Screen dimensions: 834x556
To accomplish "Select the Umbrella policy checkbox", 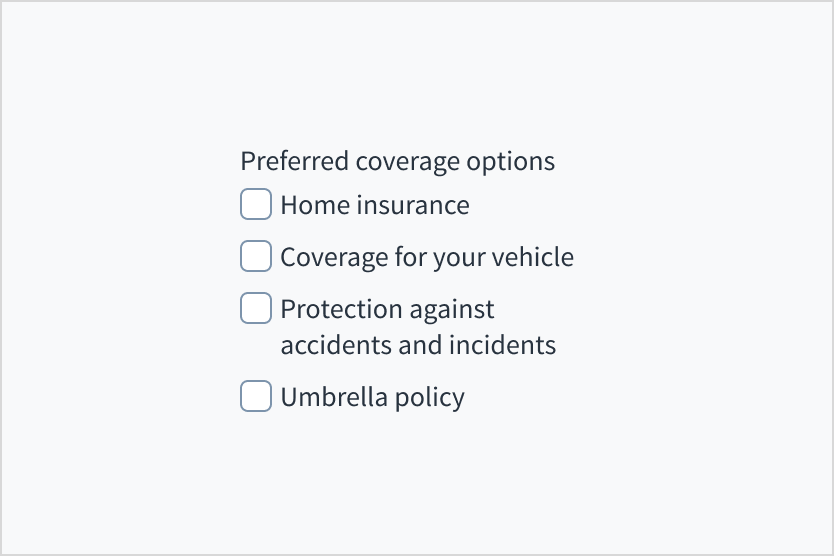I will [256, 396].
